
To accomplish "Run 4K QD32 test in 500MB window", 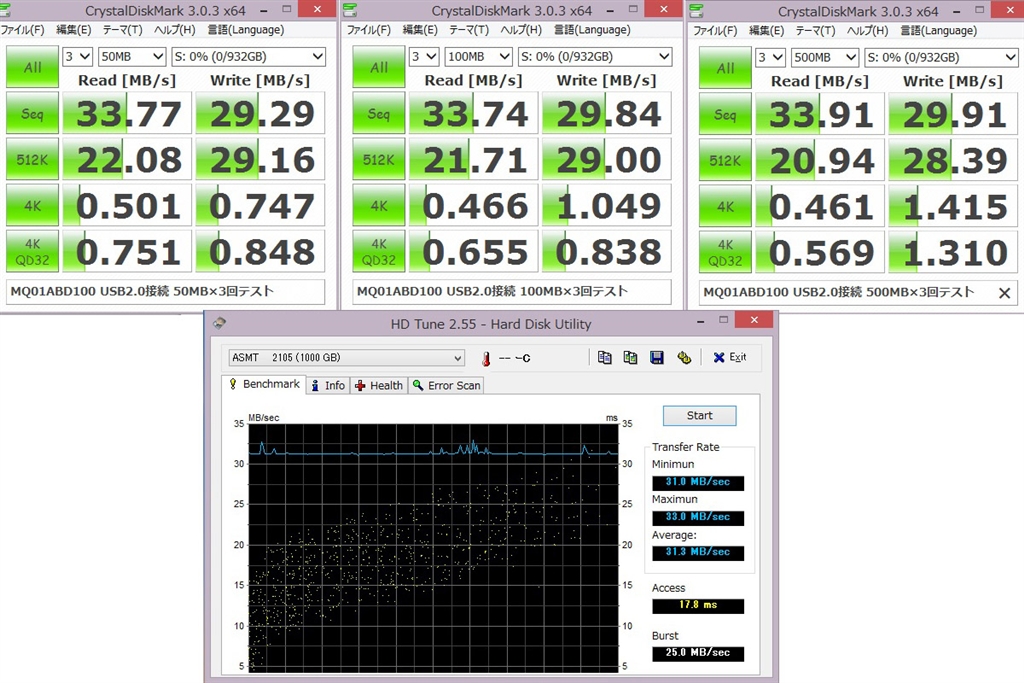I will (725, 252).
